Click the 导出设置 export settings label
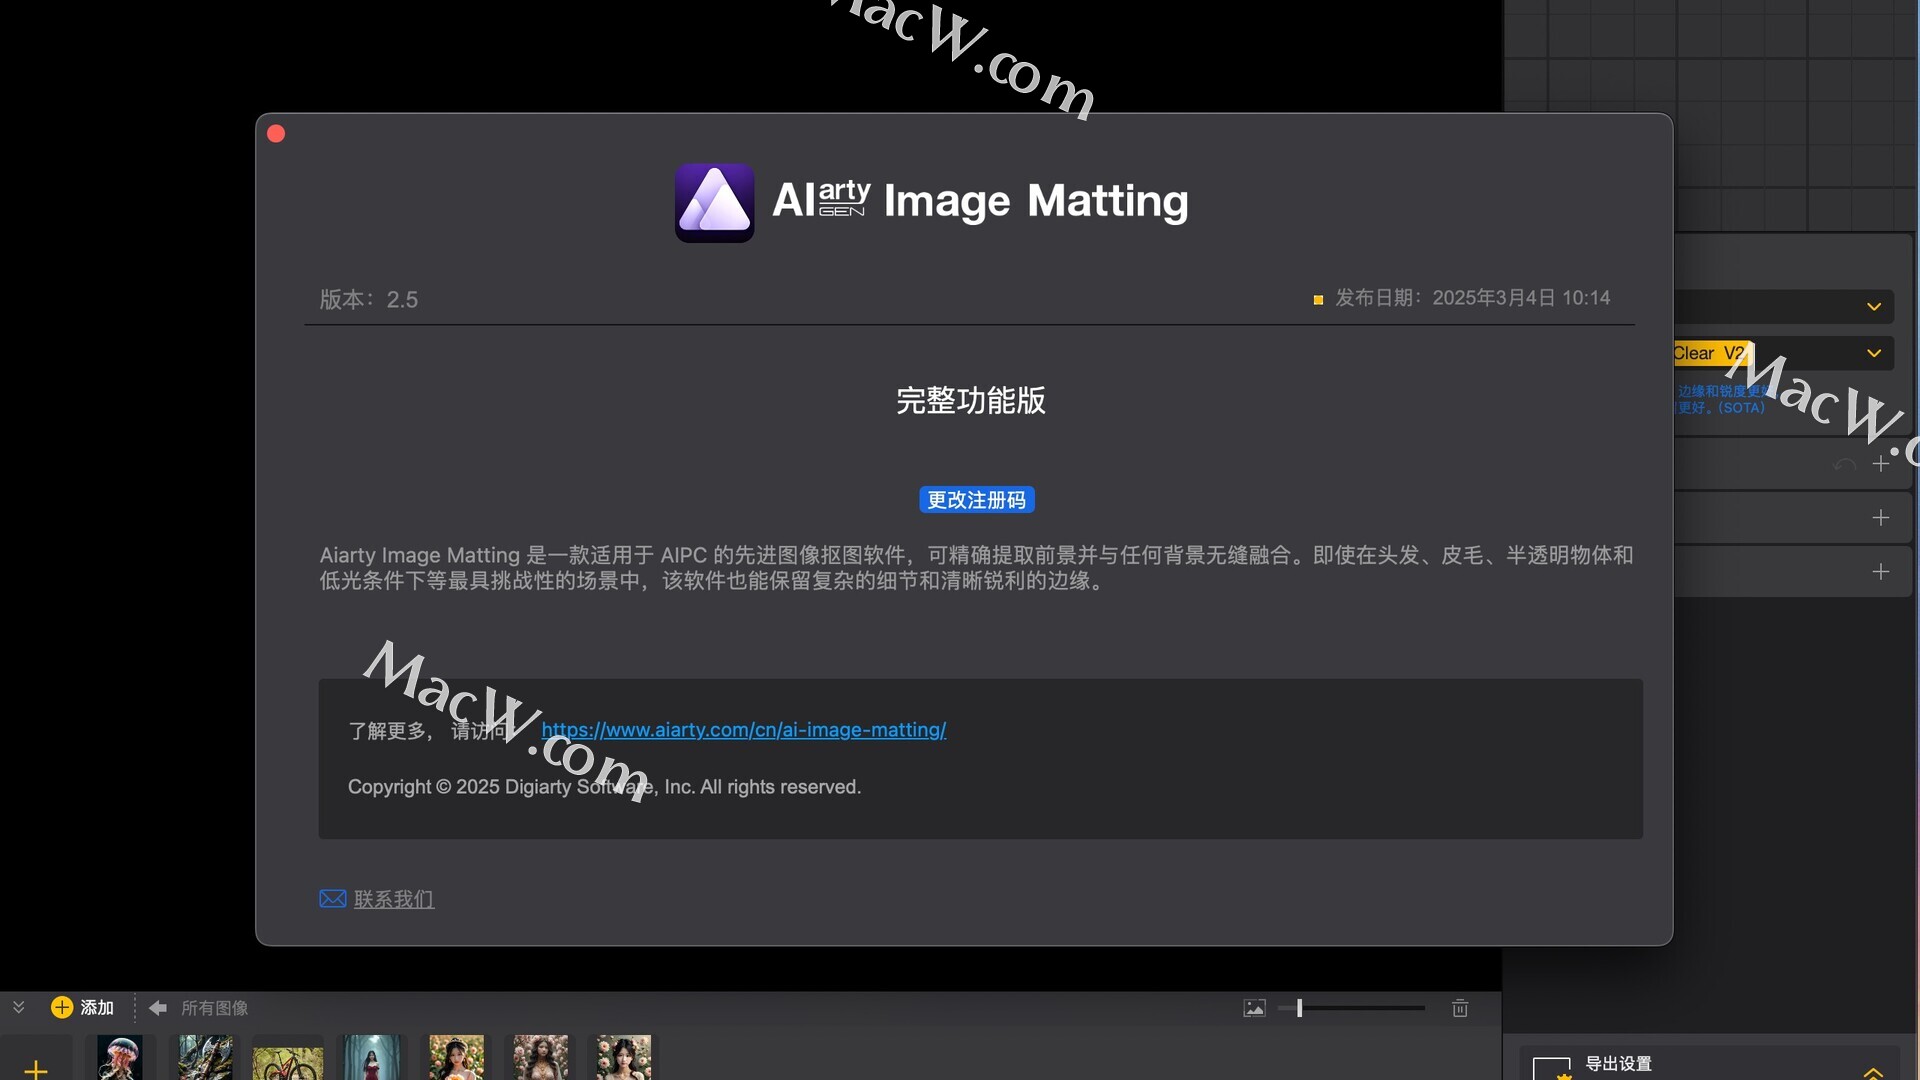 tap(1618, 1064)
